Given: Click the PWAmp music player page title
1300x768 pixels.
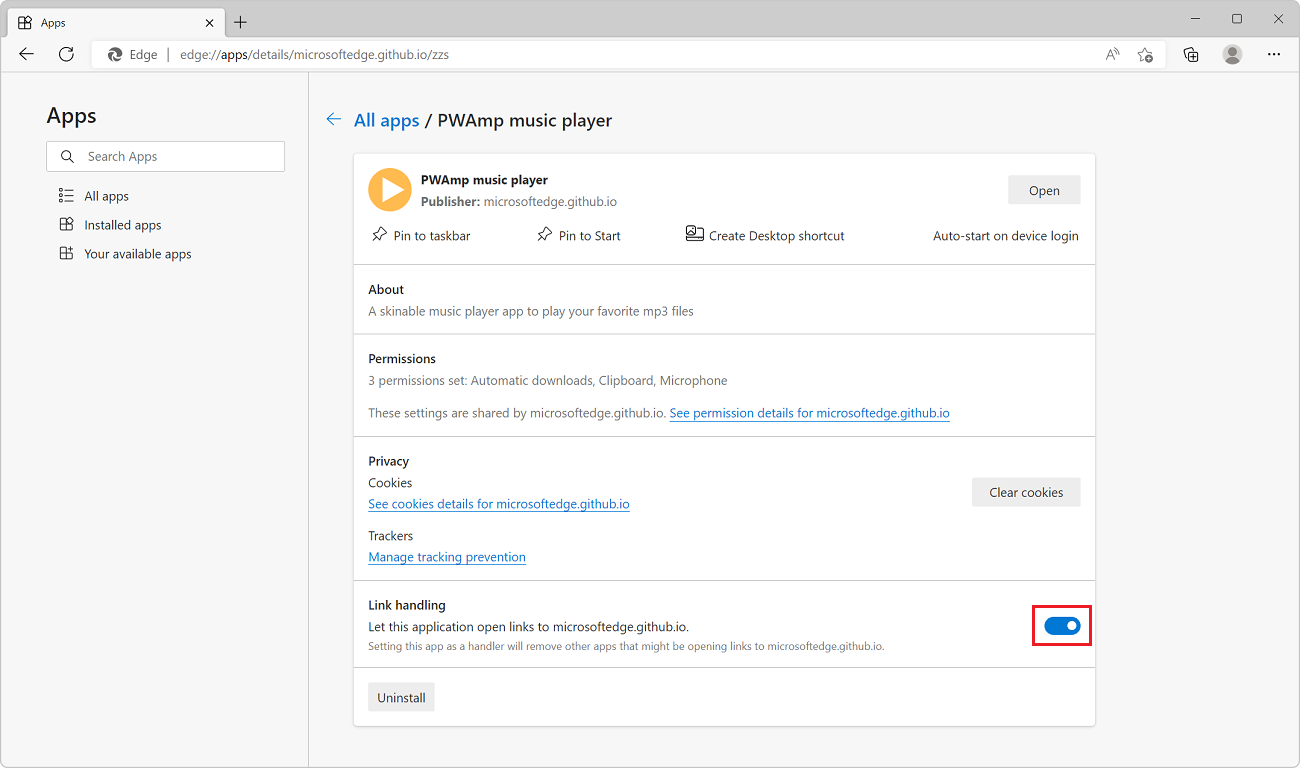Looking at the screenshot, I should (x=525, y=120).
